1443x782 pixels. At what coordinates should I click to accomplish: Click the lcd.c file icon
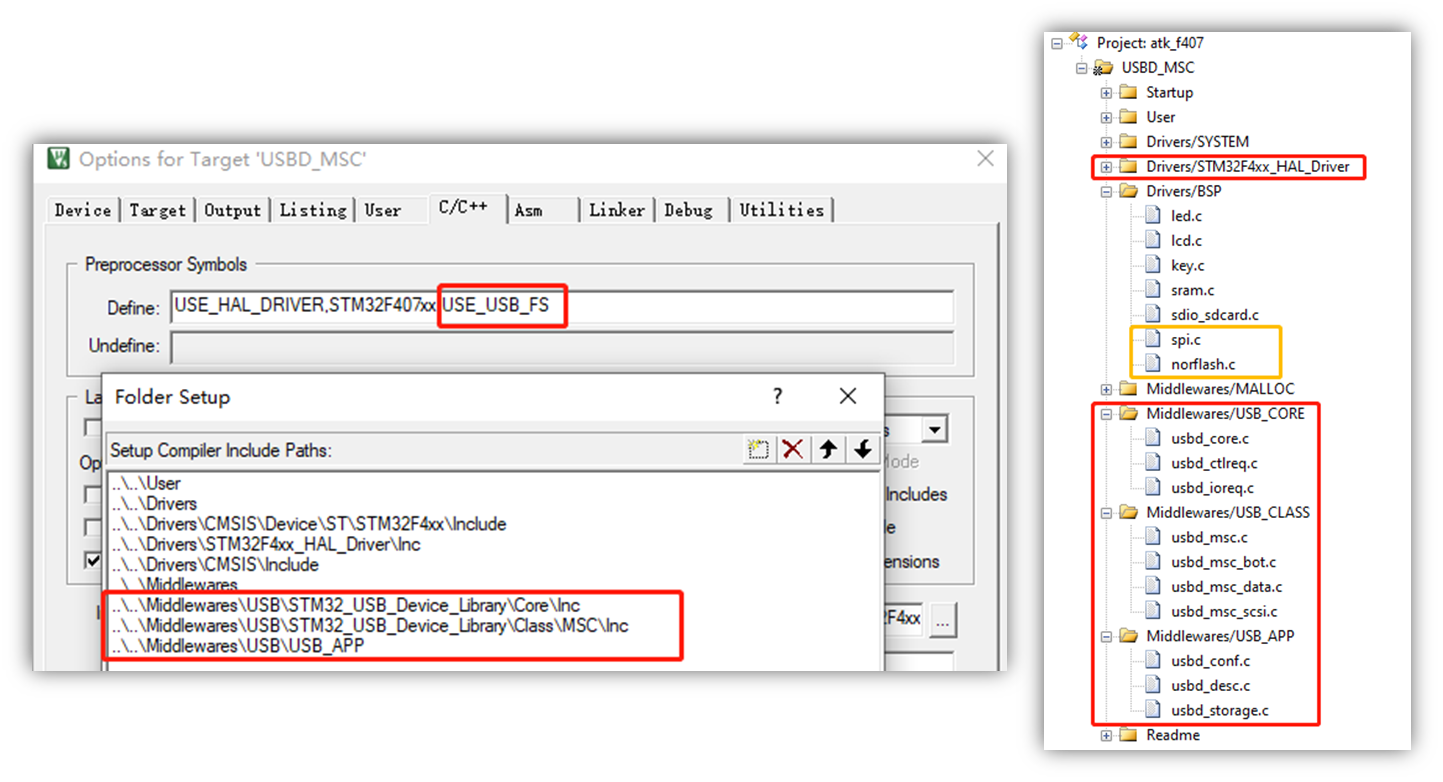pos(1153,241)
